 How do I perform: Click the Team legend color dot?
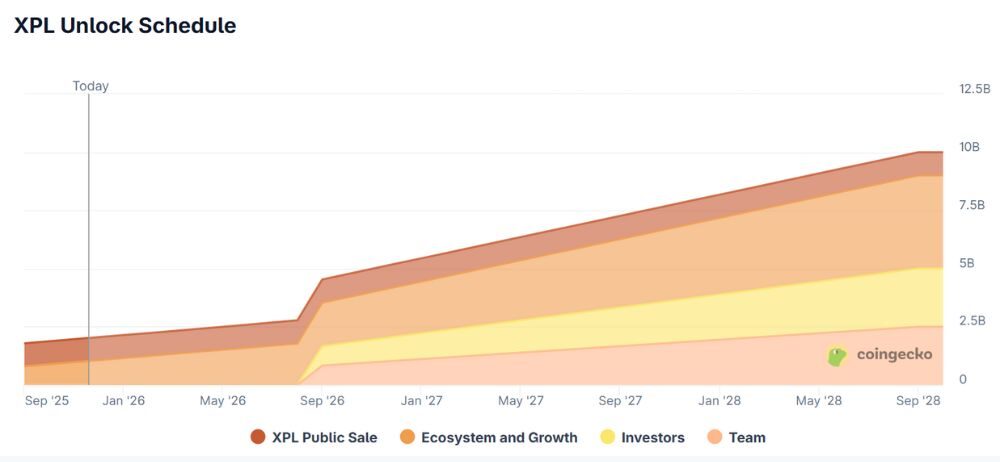[x=714, y=437]
